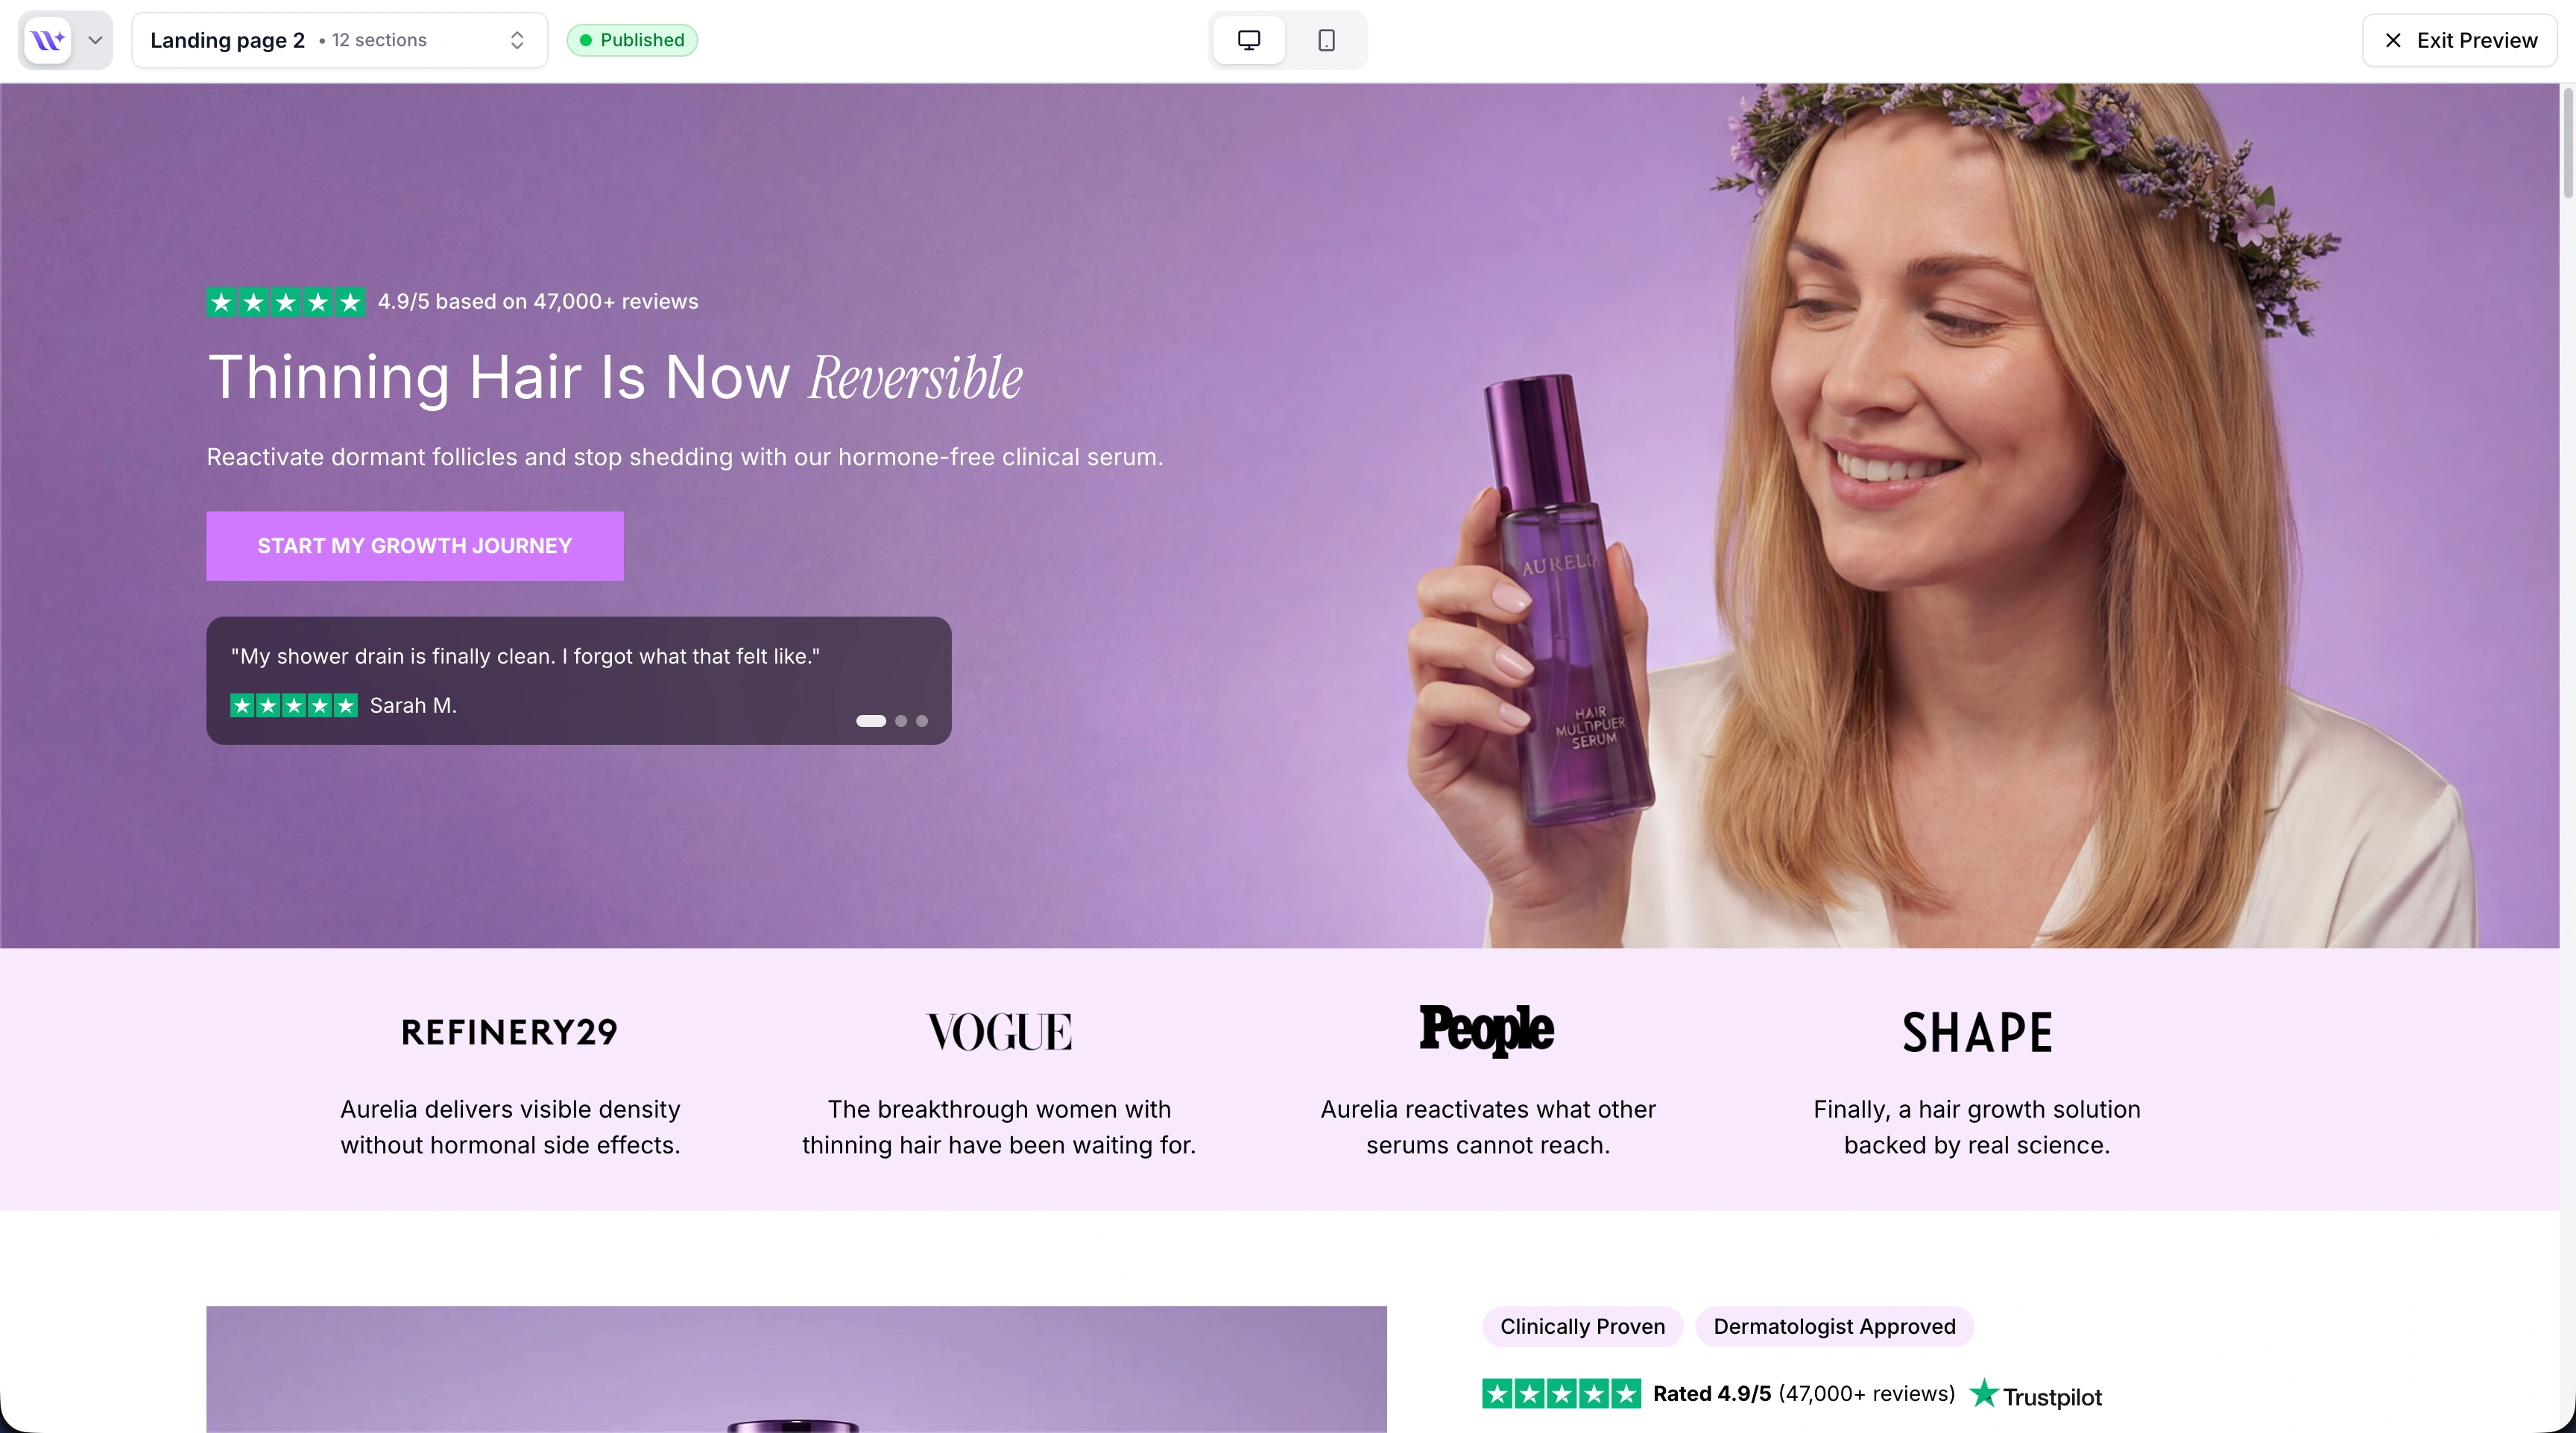Click the up-down arrows in page selector
2576x1433 pixels.
pyautogui.click(x=517, y=40)
